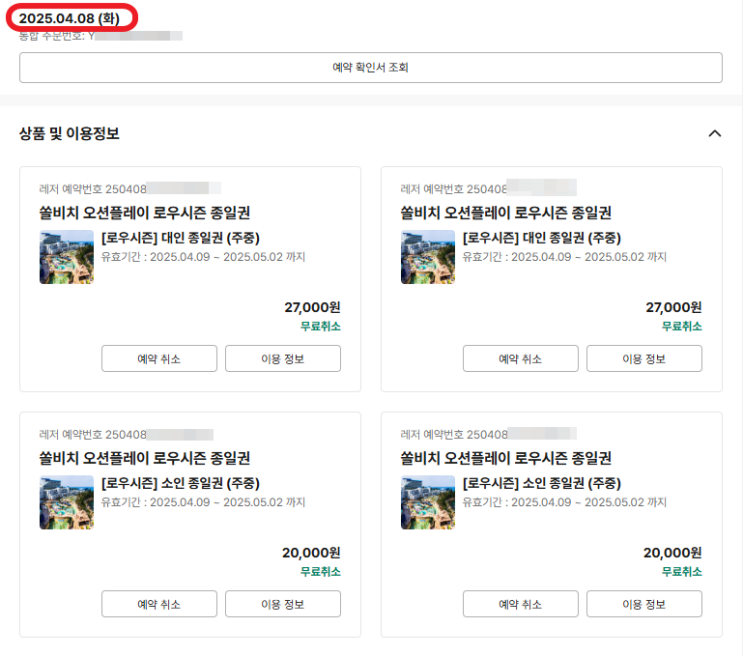Click 이용 정보 in the left 대인 종일권 card
Image resolution: width=743 pixels, height=656 pixels.
coord(283,359)
